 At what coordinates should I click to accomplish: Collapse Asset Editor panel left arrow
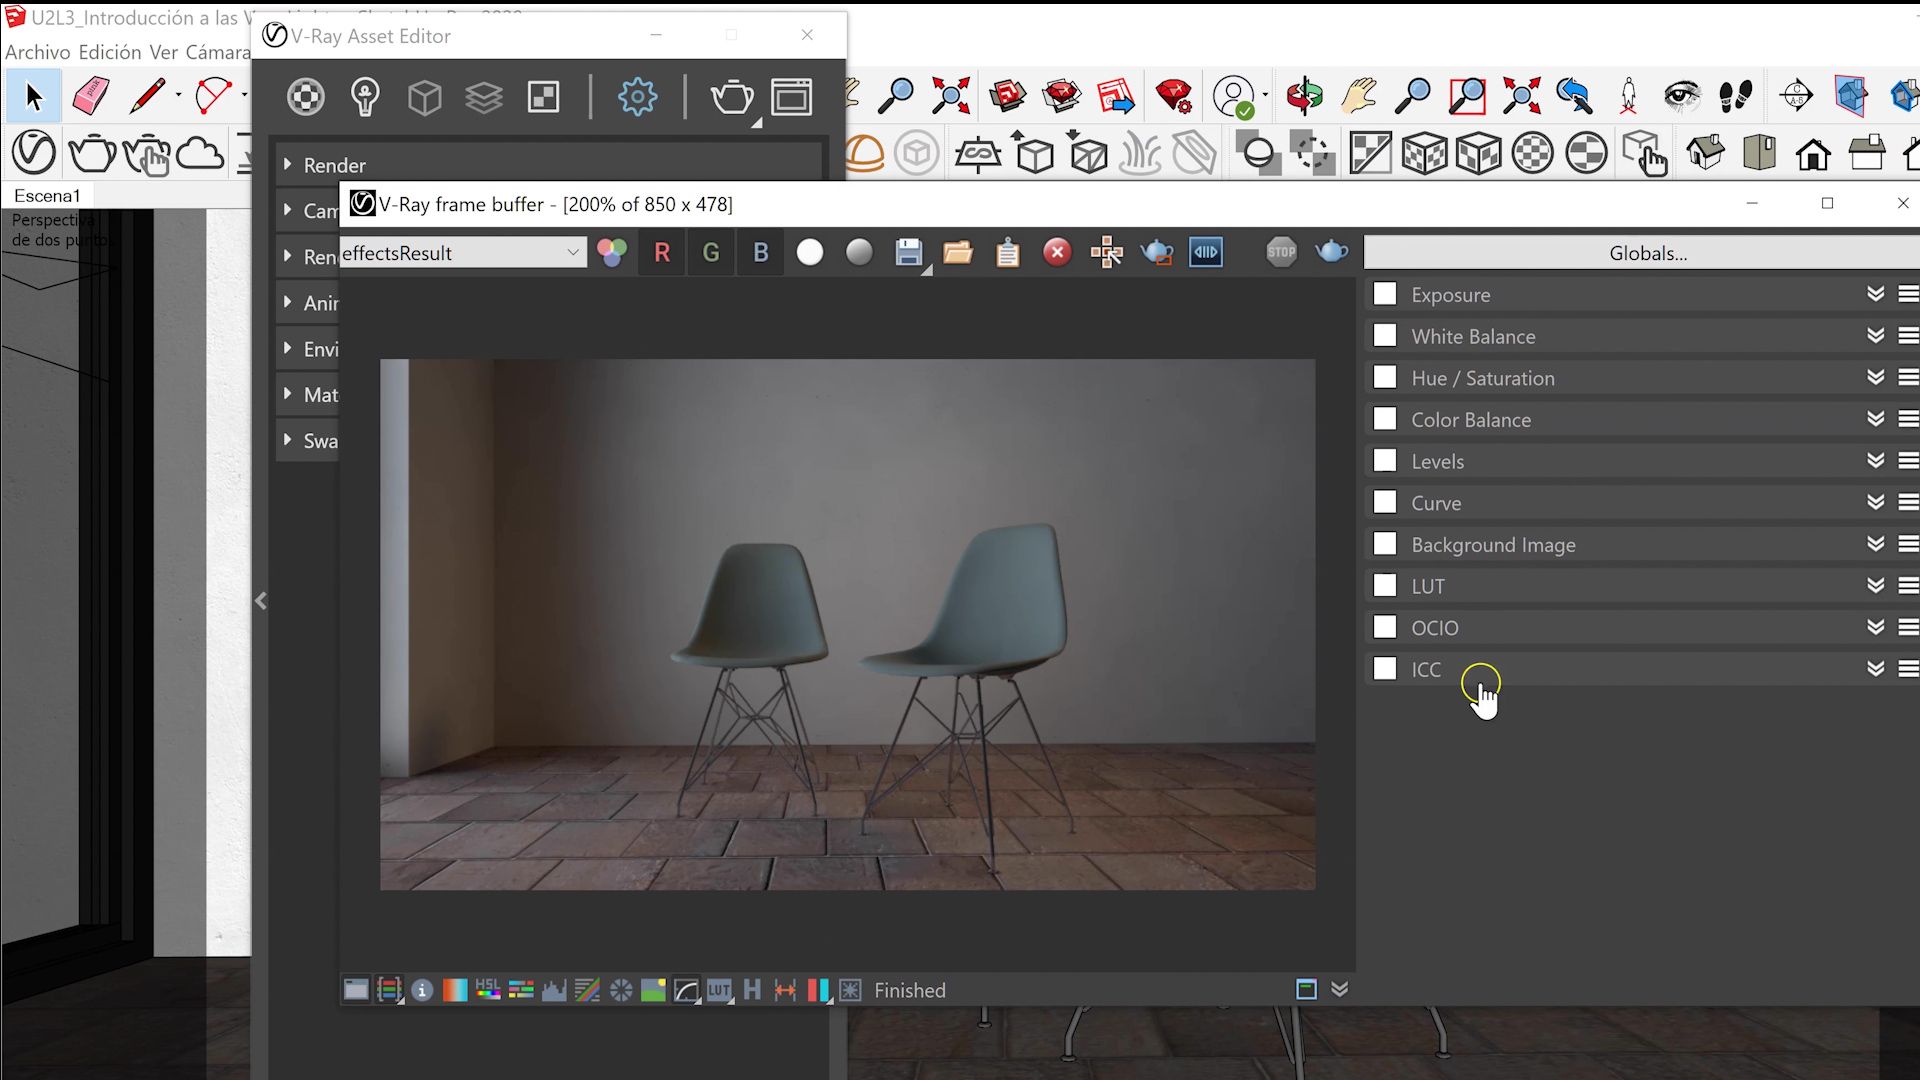tap(261, 601)
